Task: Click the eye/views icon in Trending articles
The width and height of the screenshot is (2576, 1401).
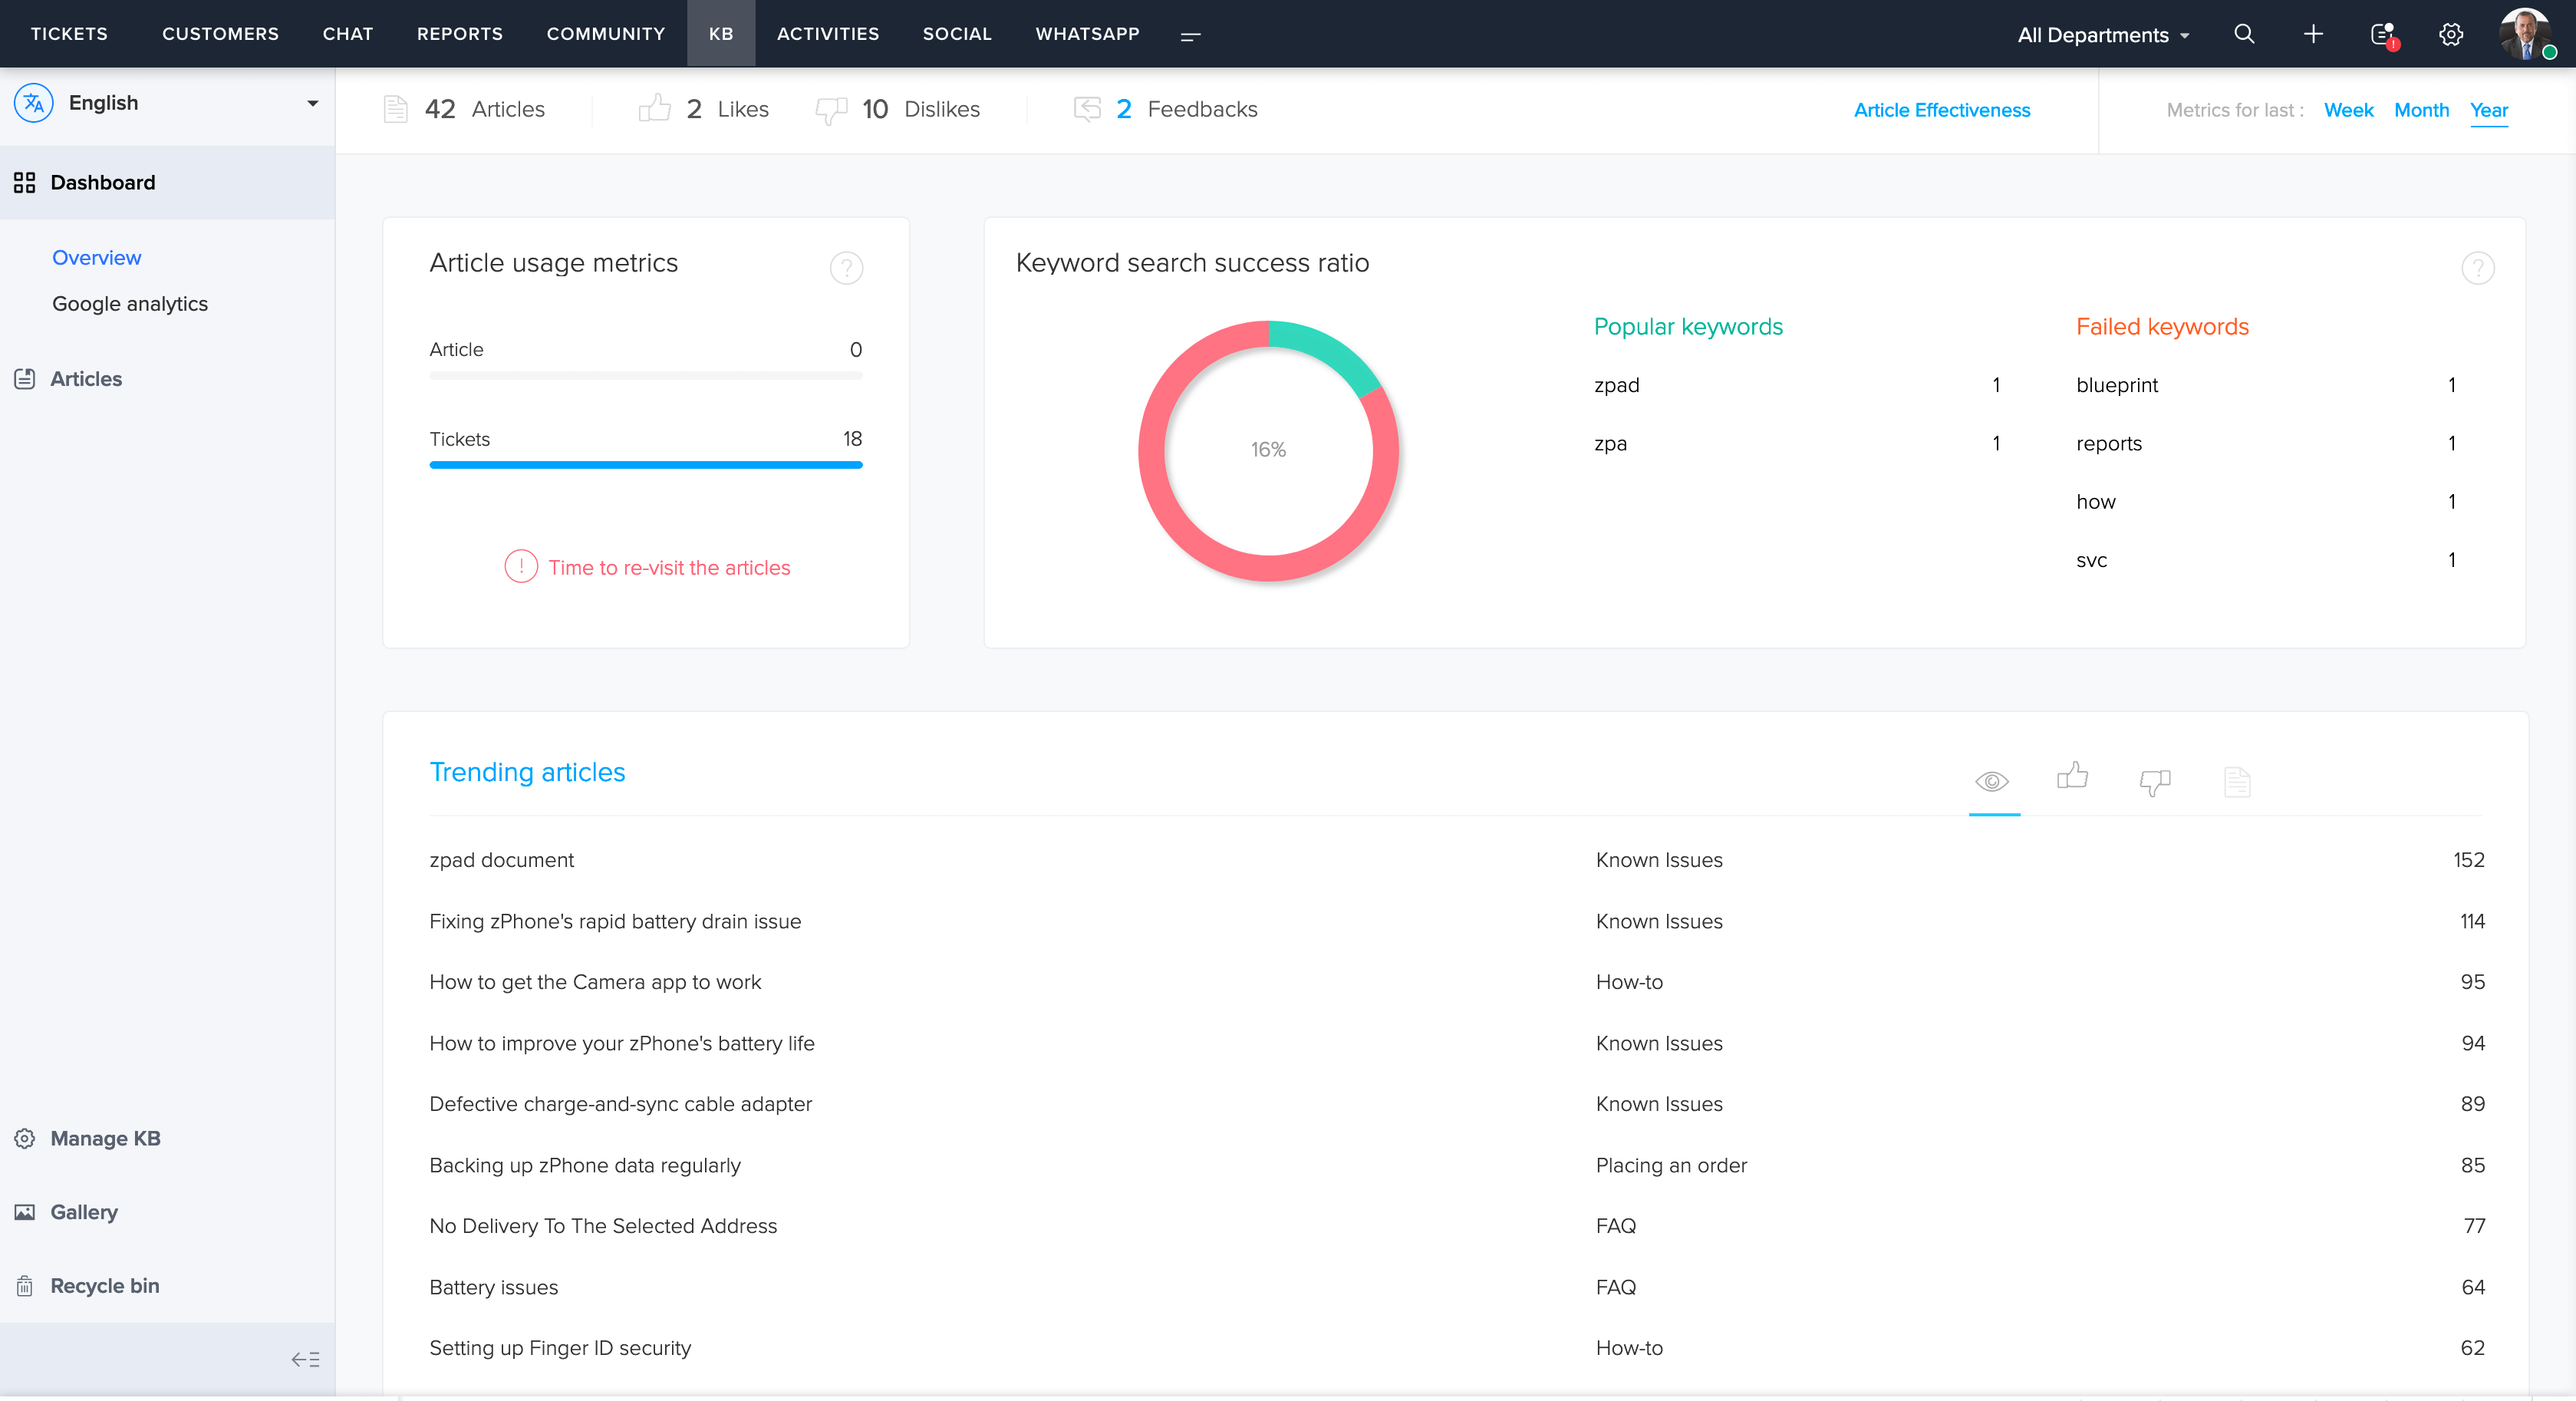Action: (1991, 780)
